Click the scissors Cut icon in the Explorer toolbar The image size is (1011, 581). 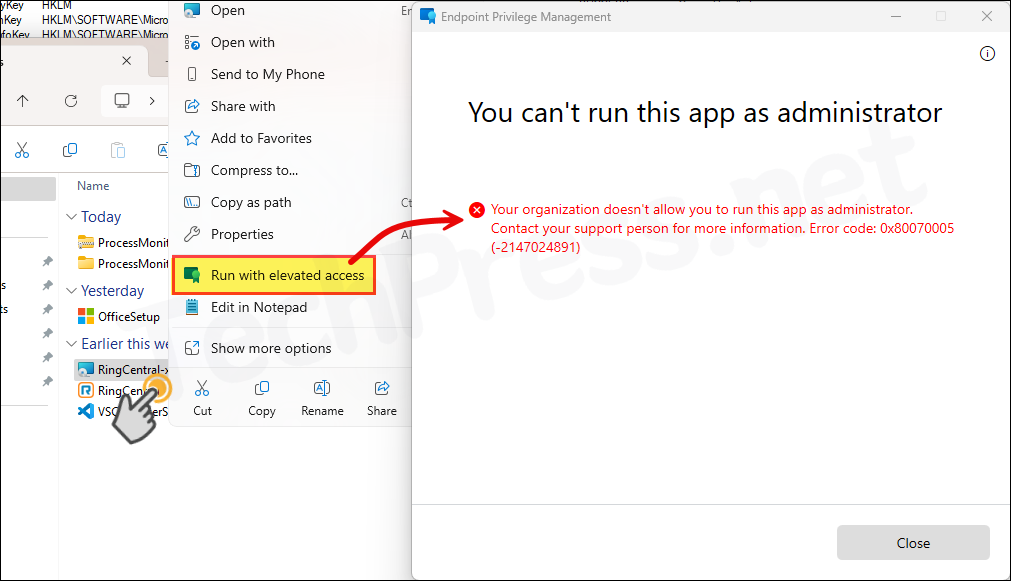(x=22, y=150)
